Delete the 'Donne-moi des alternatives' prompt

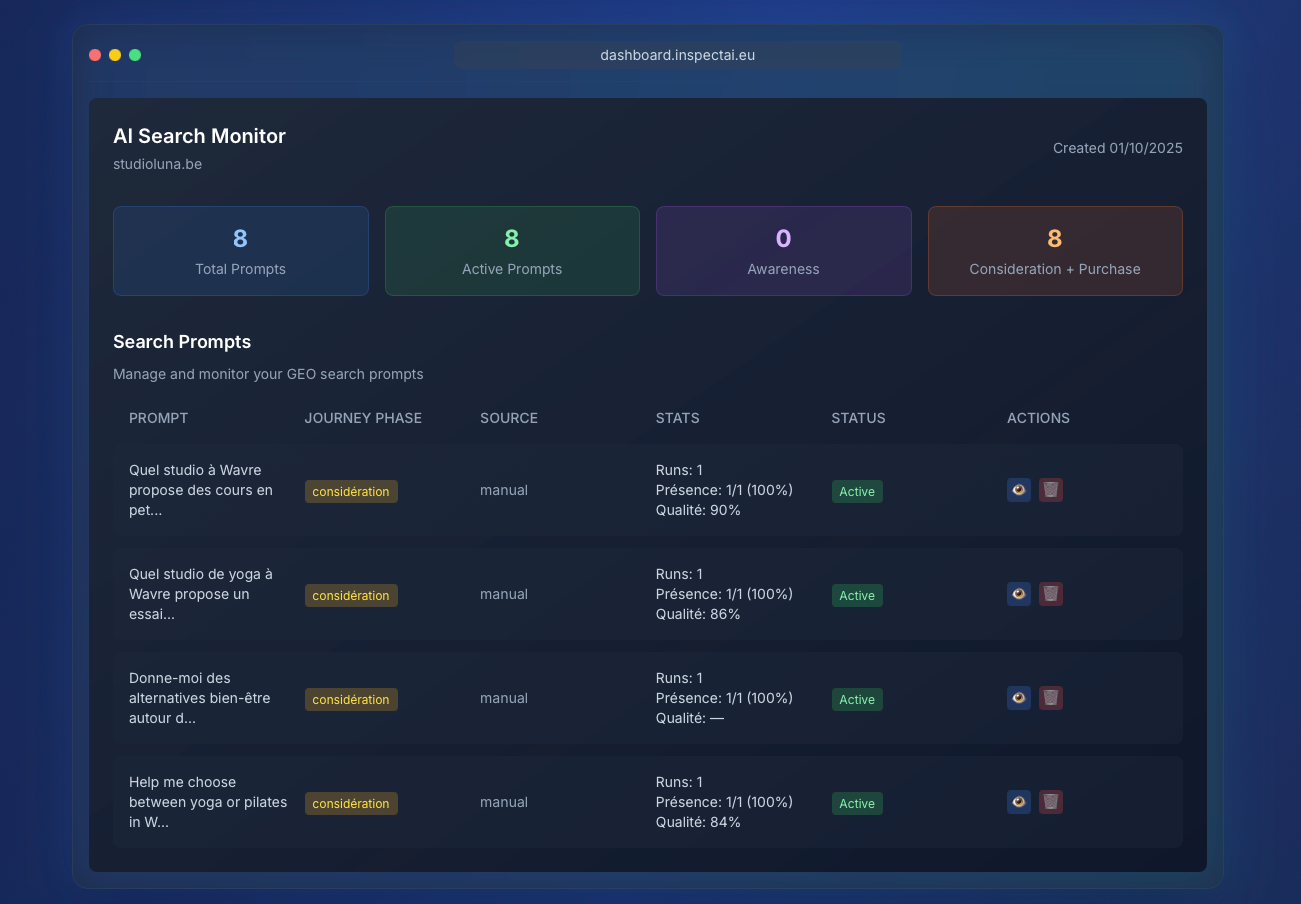click(1050, 698)
